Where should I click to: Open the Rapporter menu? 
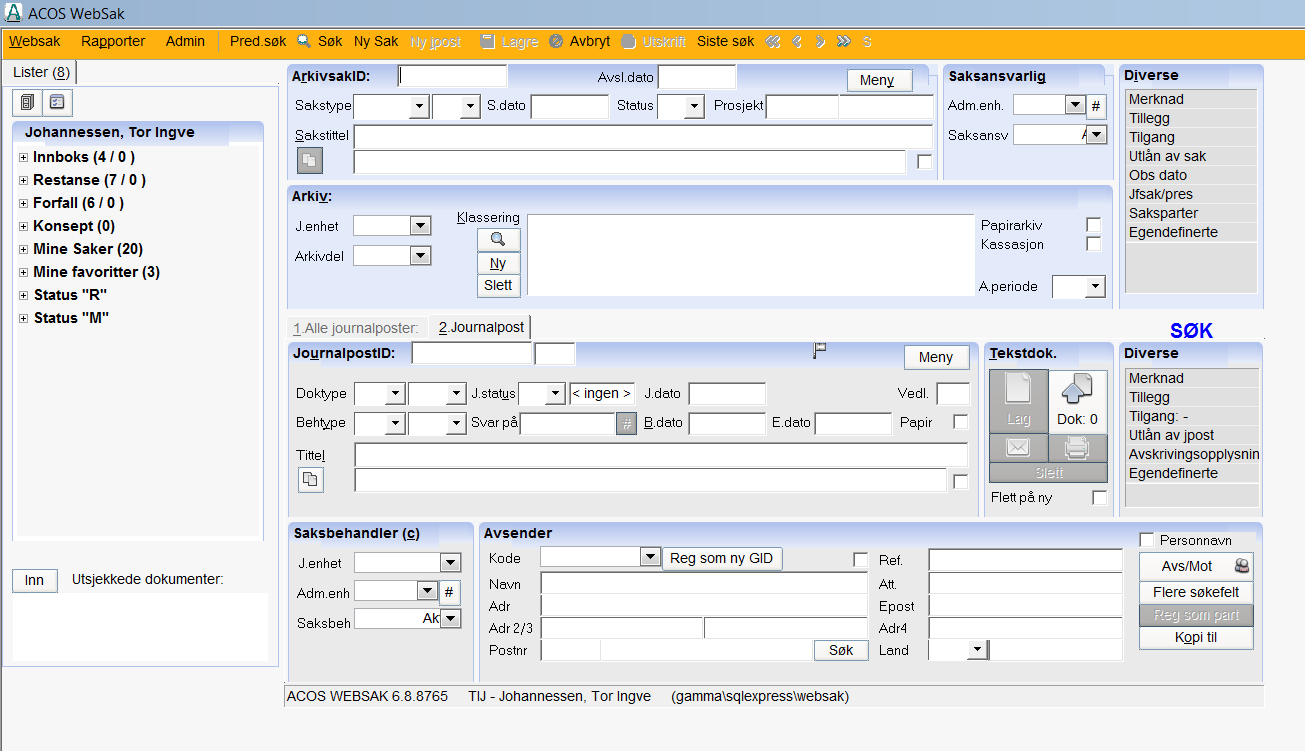tap(113, 42)
